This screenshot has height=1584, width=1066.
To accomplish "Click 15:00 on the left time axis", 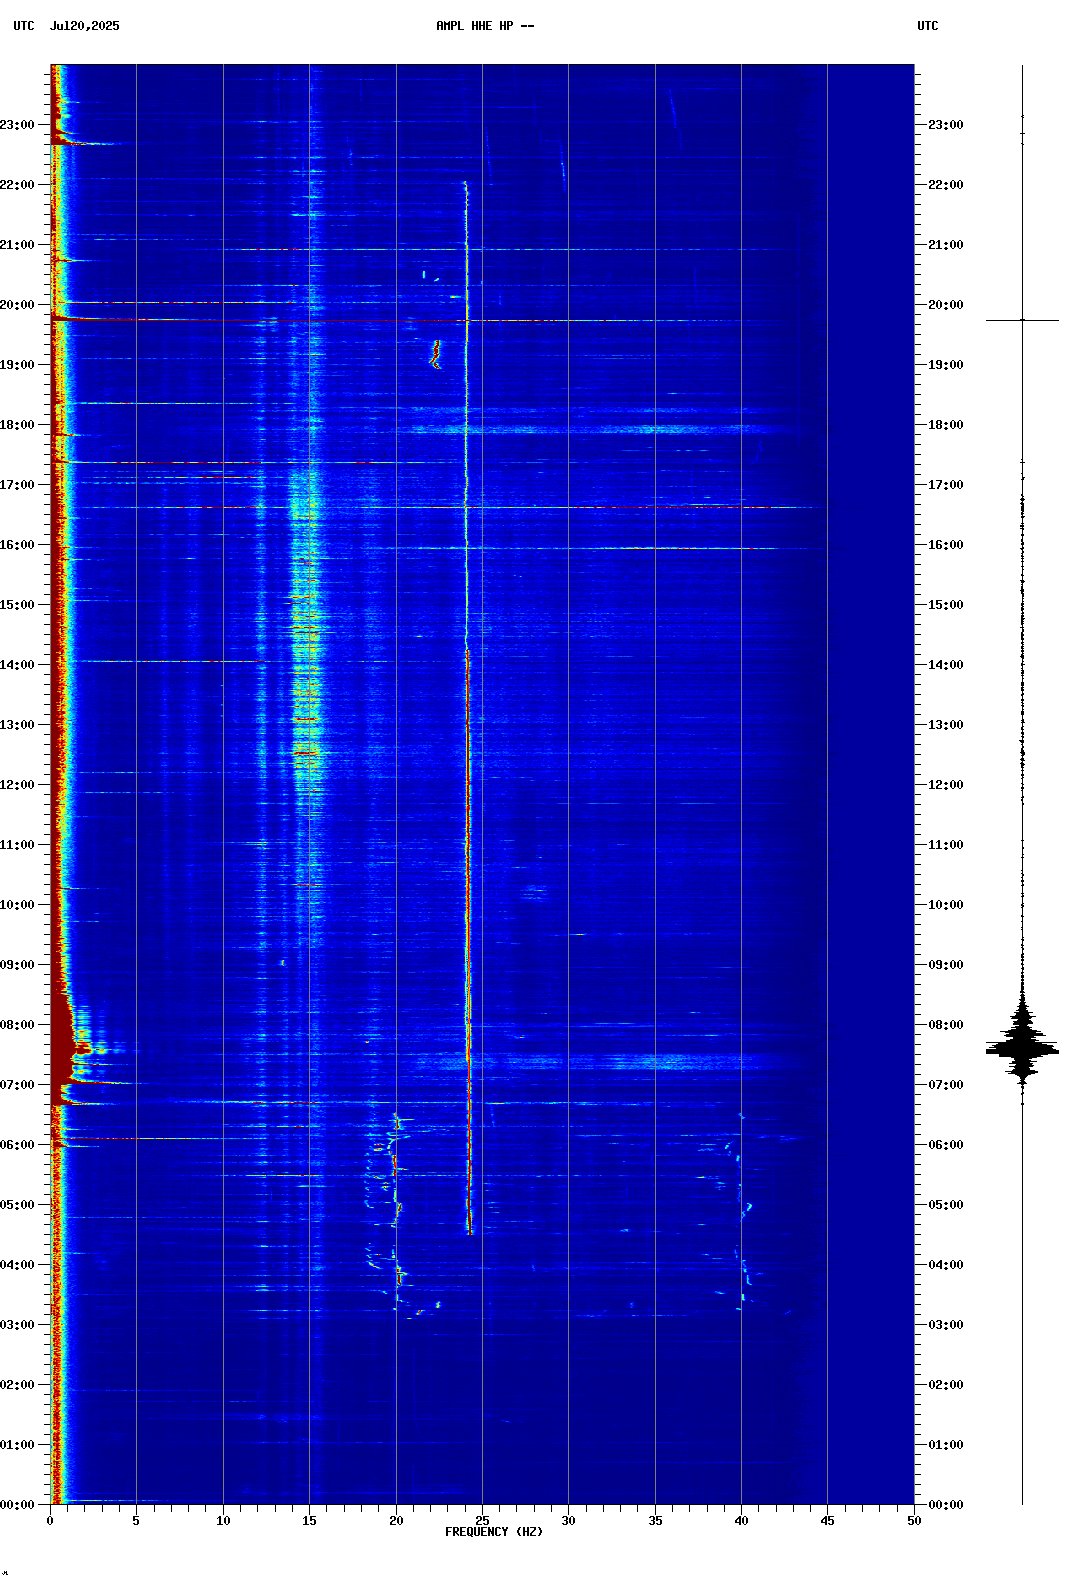I will pos(17,605).
